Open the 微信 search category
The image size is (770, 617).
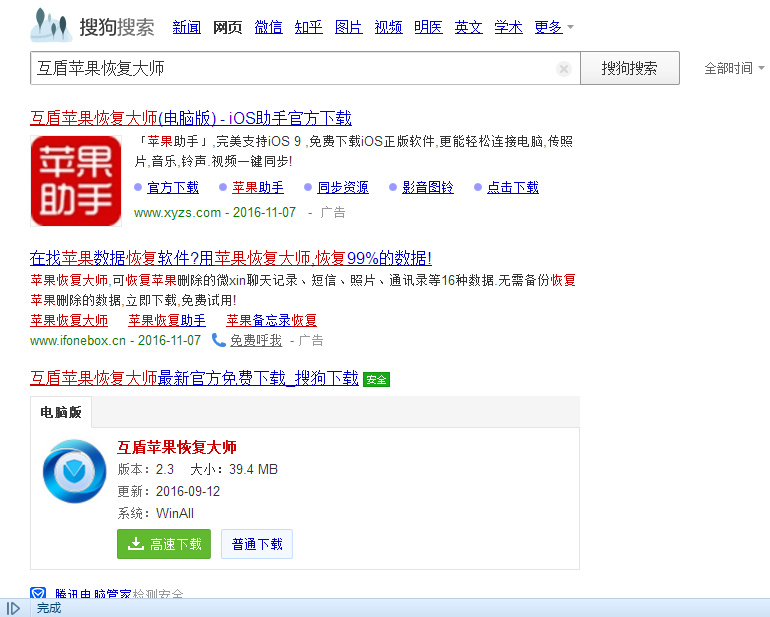click(268, 28)
